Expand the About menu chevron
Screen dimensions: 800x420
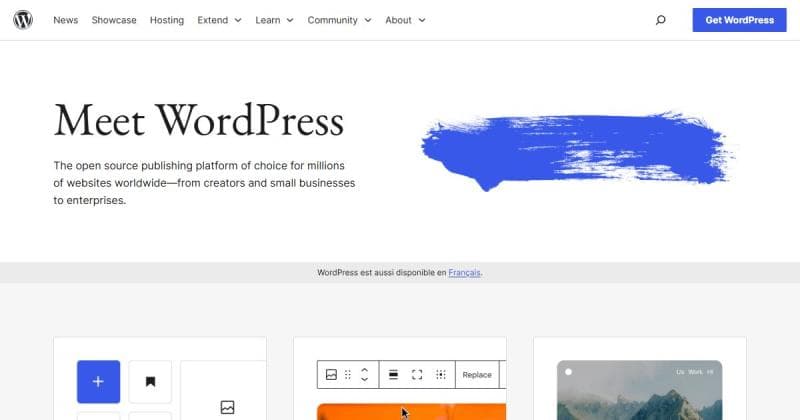(422, 20)
